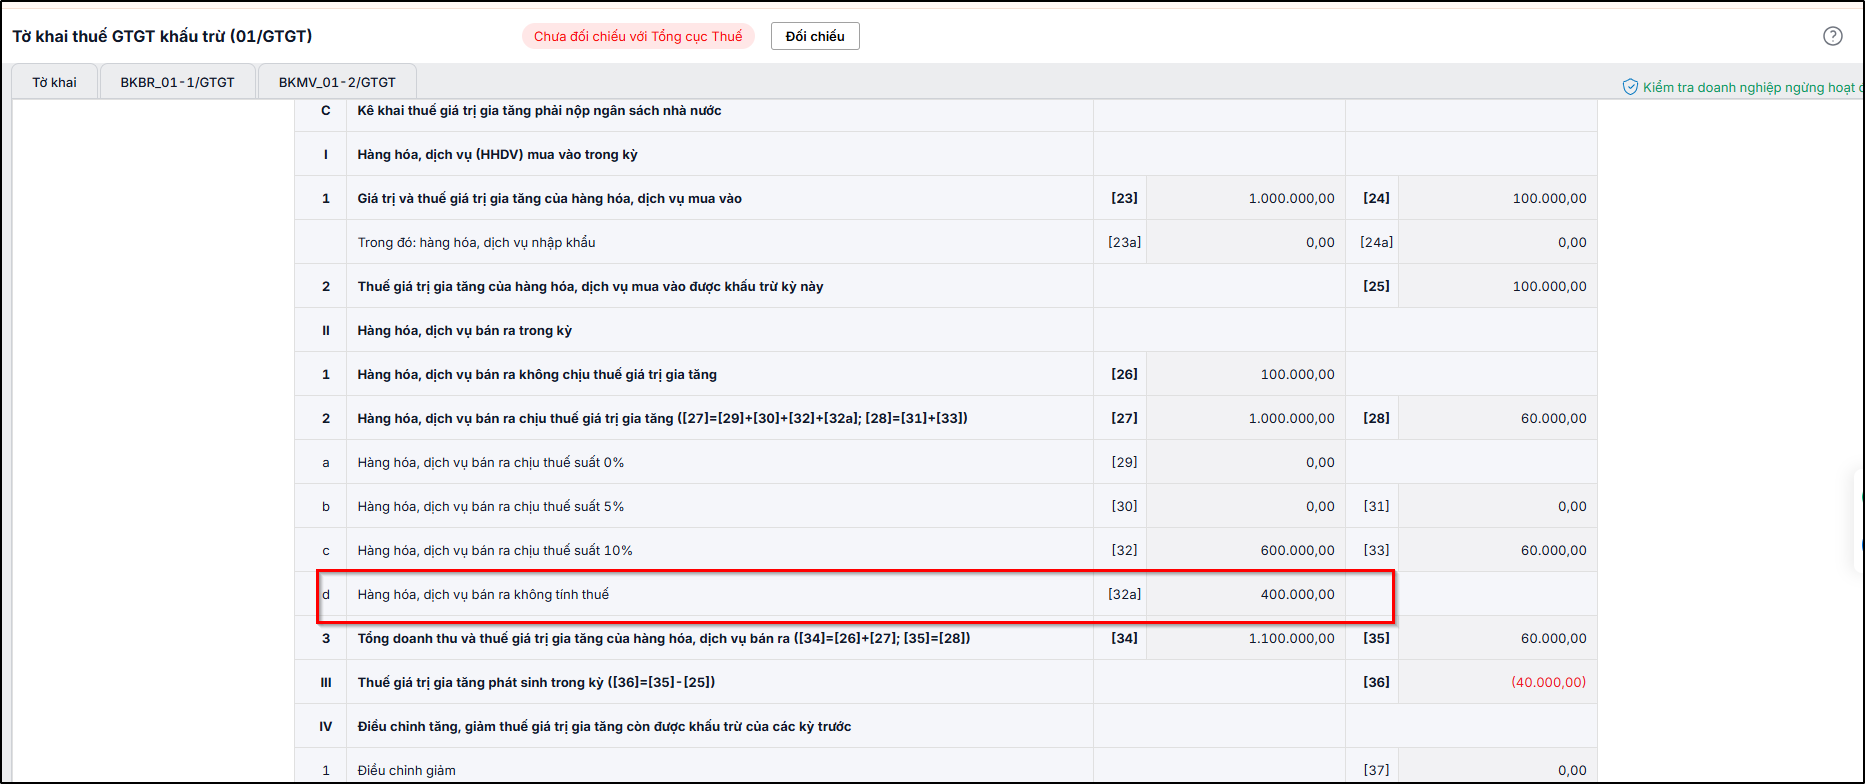
Task: Click row Hàng hóa, dịch vụ bán ra không tính thuế
Action: click(945, 594)
